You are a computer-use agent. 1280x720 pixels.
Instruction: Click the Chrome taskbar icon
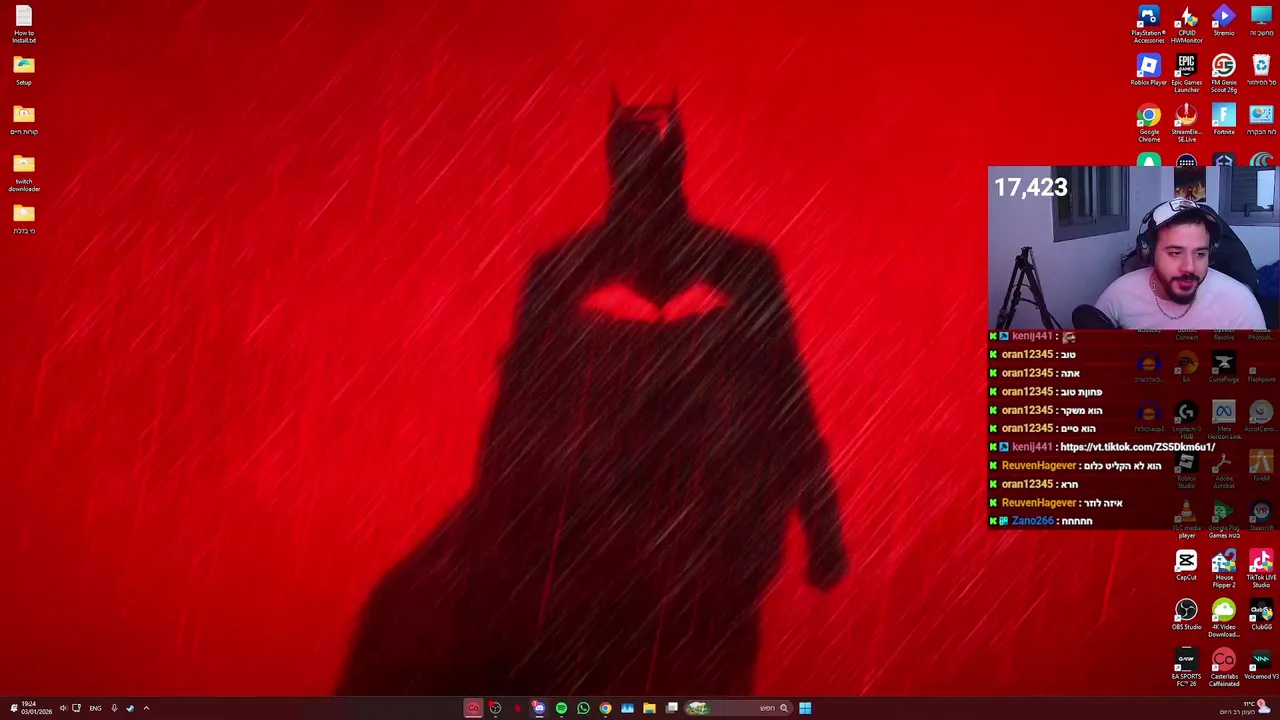tap(605, 708)
